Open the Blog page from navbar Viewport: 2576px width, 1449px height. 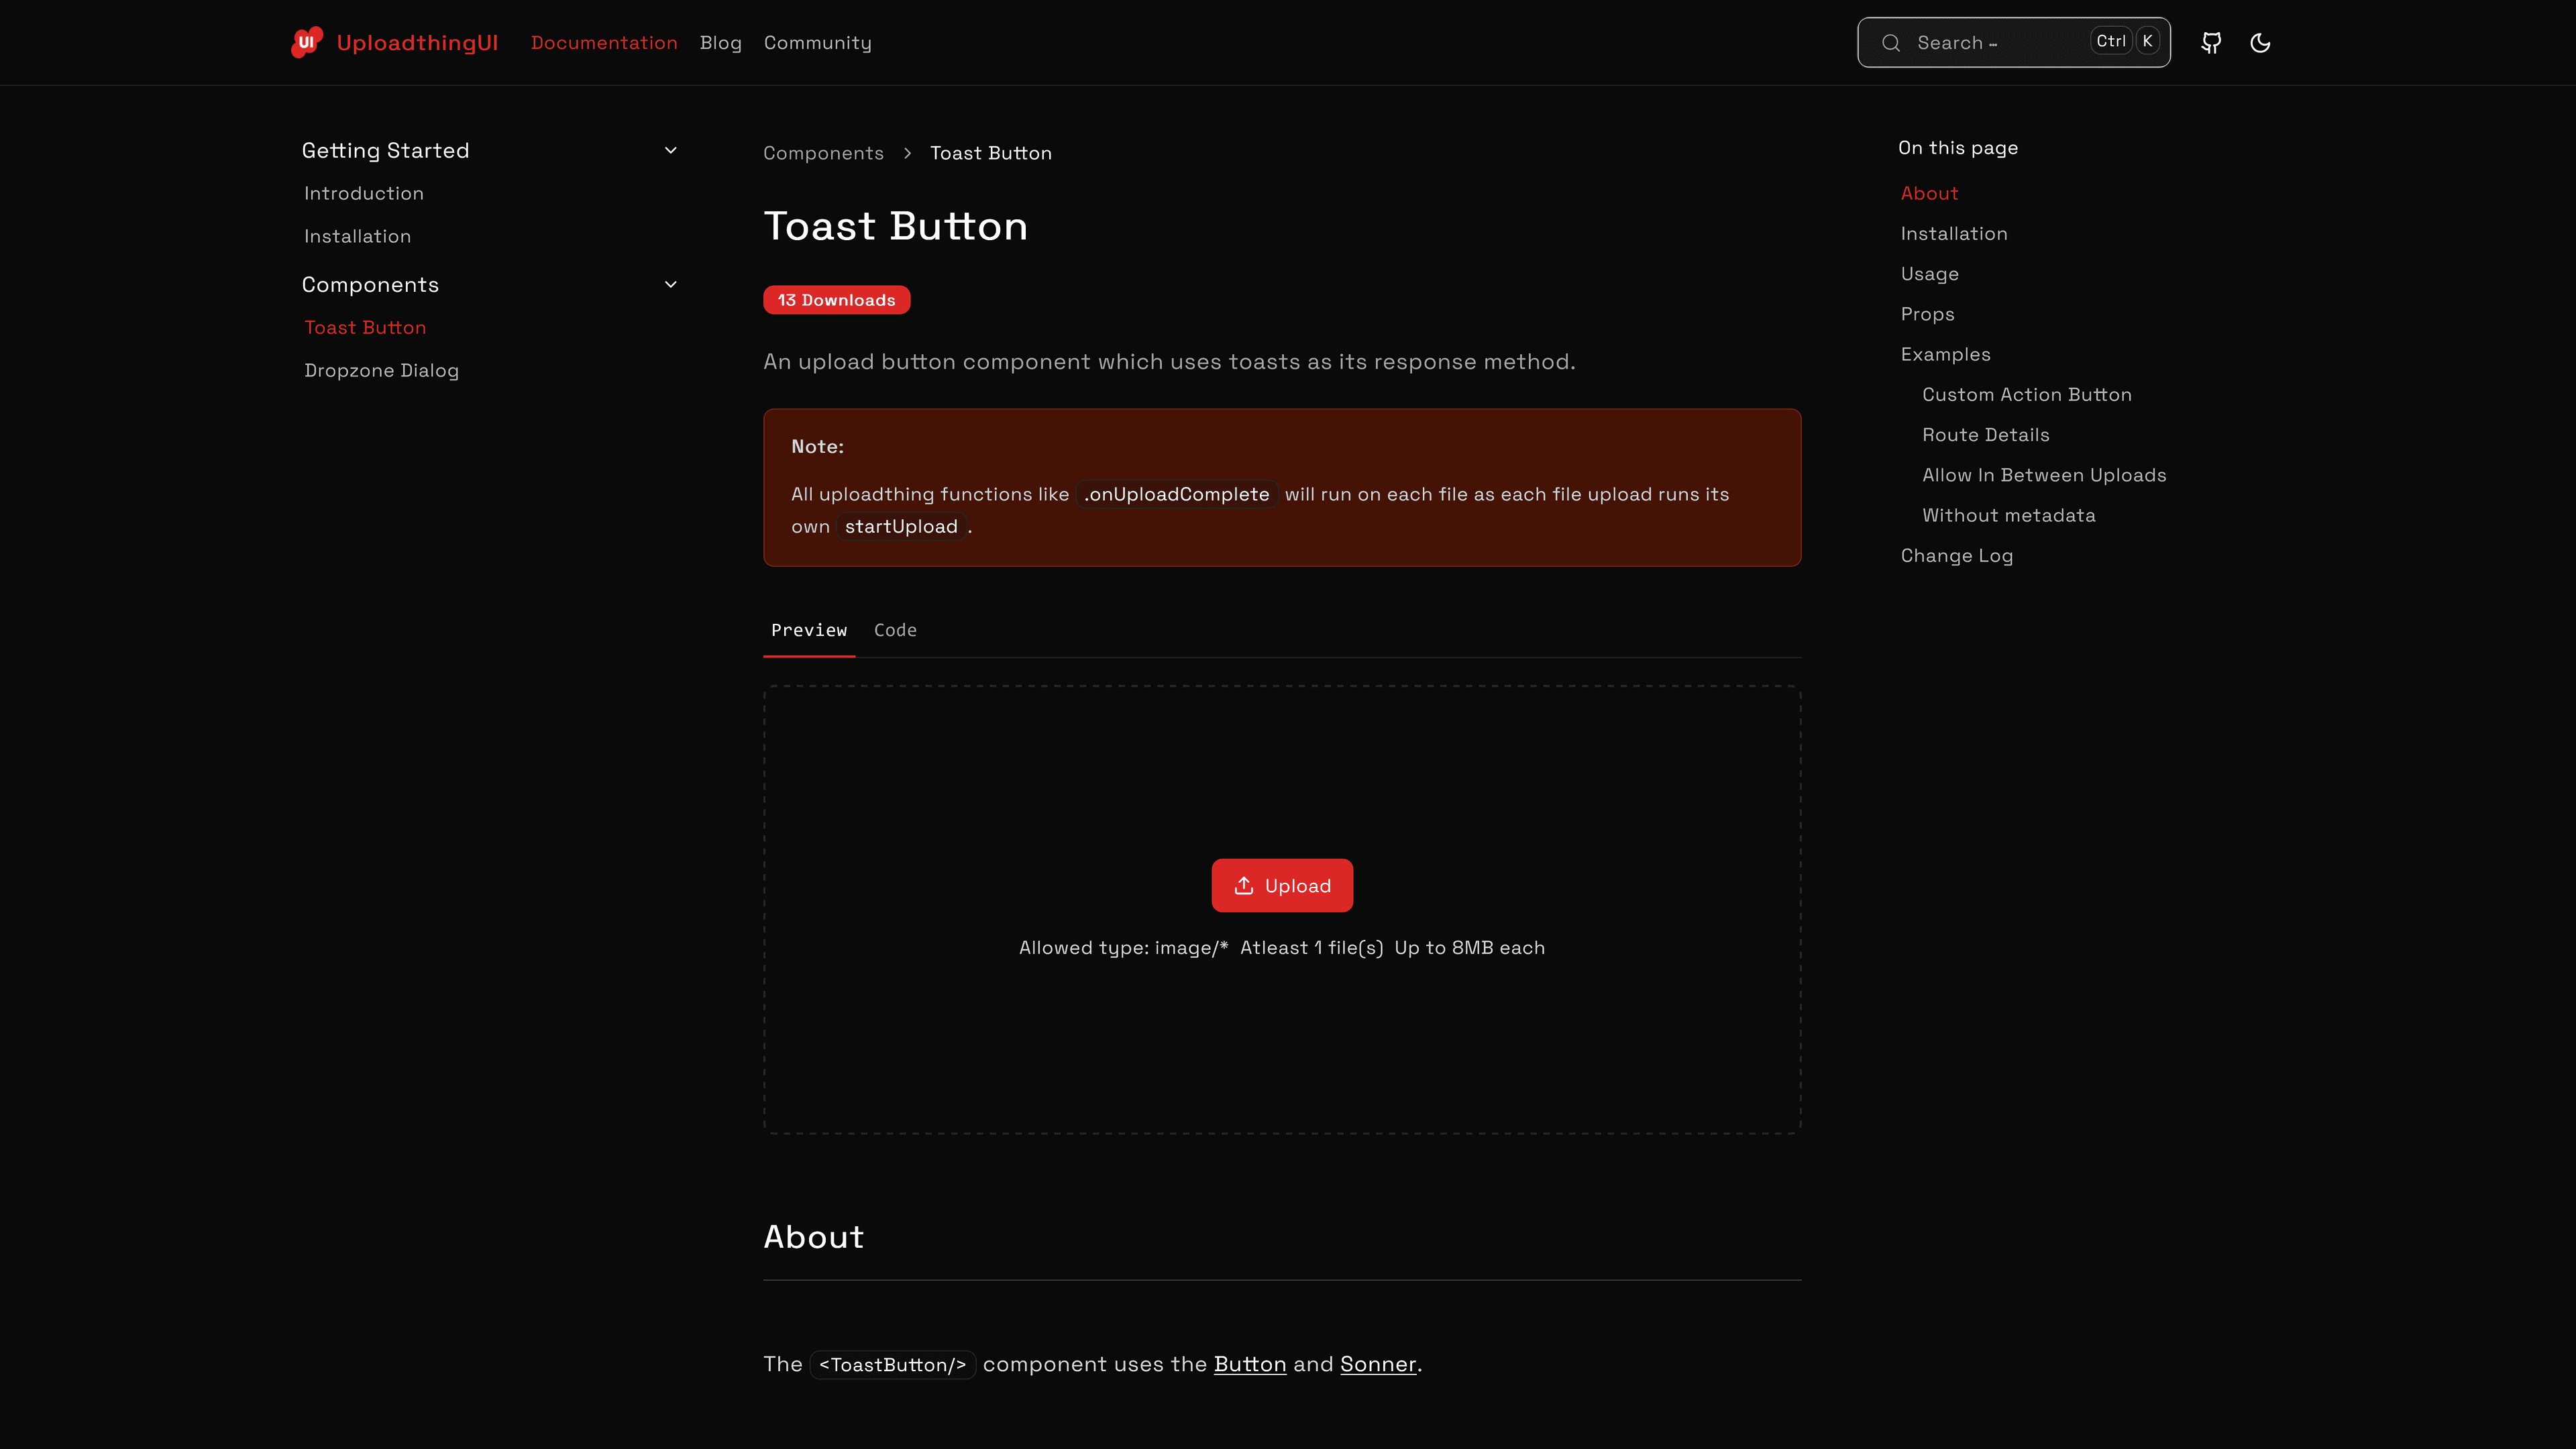tap(720, 42)
